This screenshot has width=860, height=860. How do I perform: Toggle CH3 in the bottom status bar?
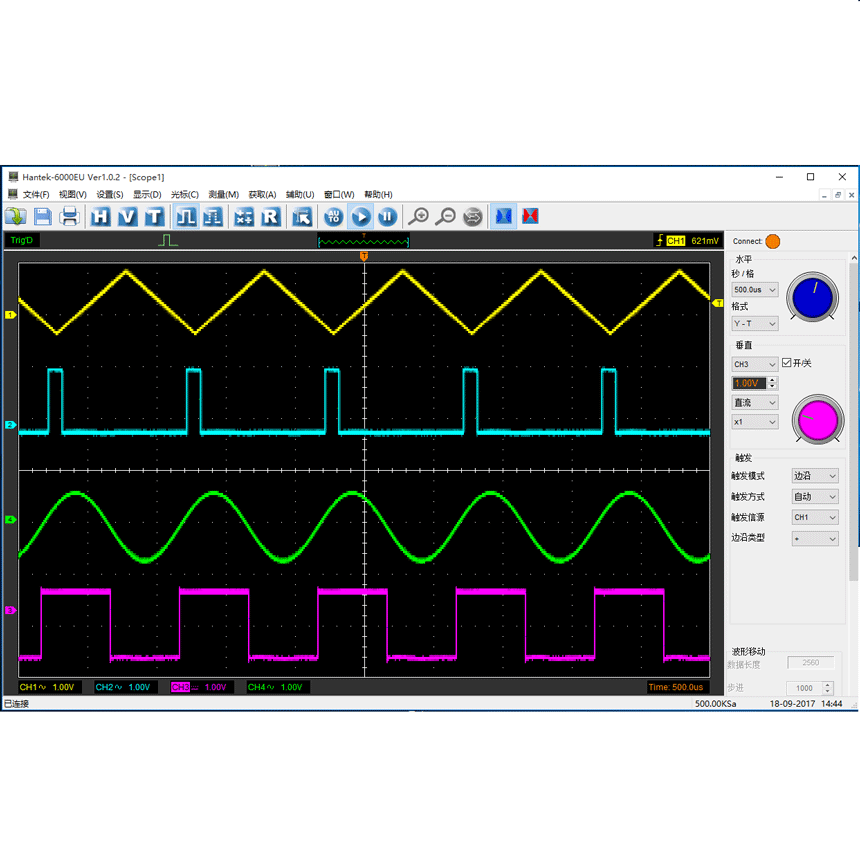180,687
